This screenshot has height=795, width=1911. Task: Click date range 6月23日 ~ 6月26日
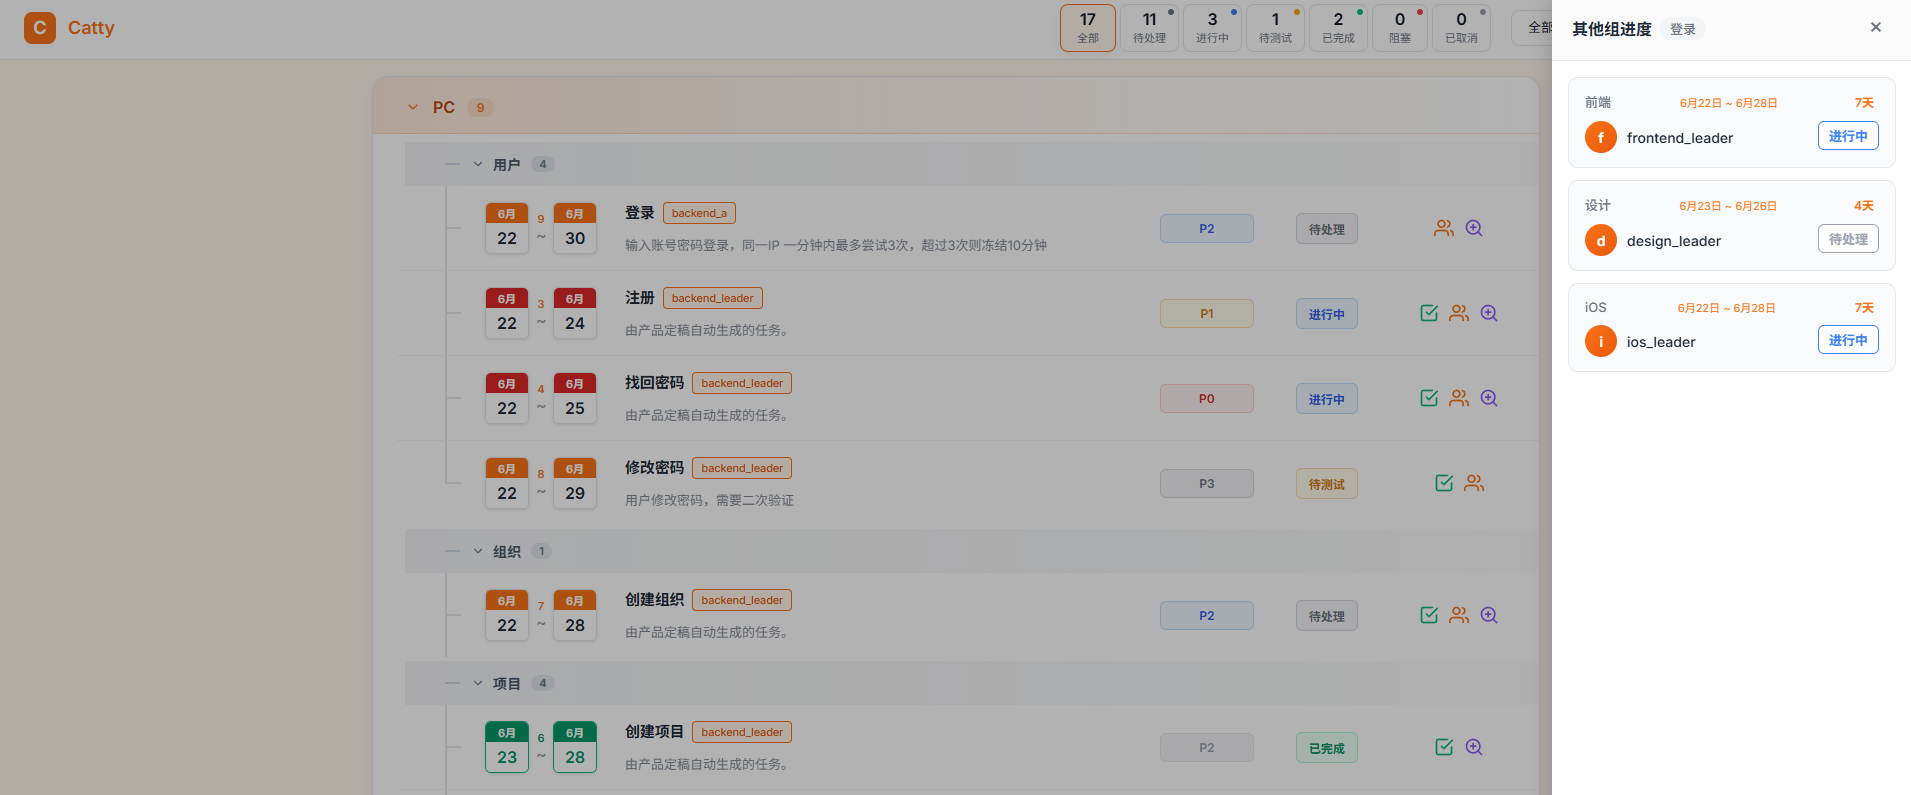click(x=1728, y=206)
